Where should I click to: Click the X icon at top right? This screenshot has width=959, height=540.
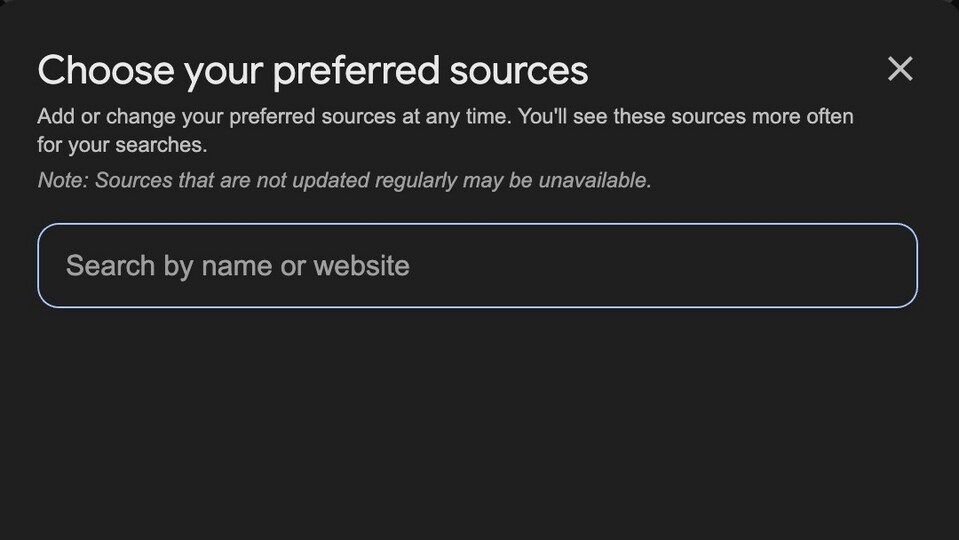tap(900, 68)
